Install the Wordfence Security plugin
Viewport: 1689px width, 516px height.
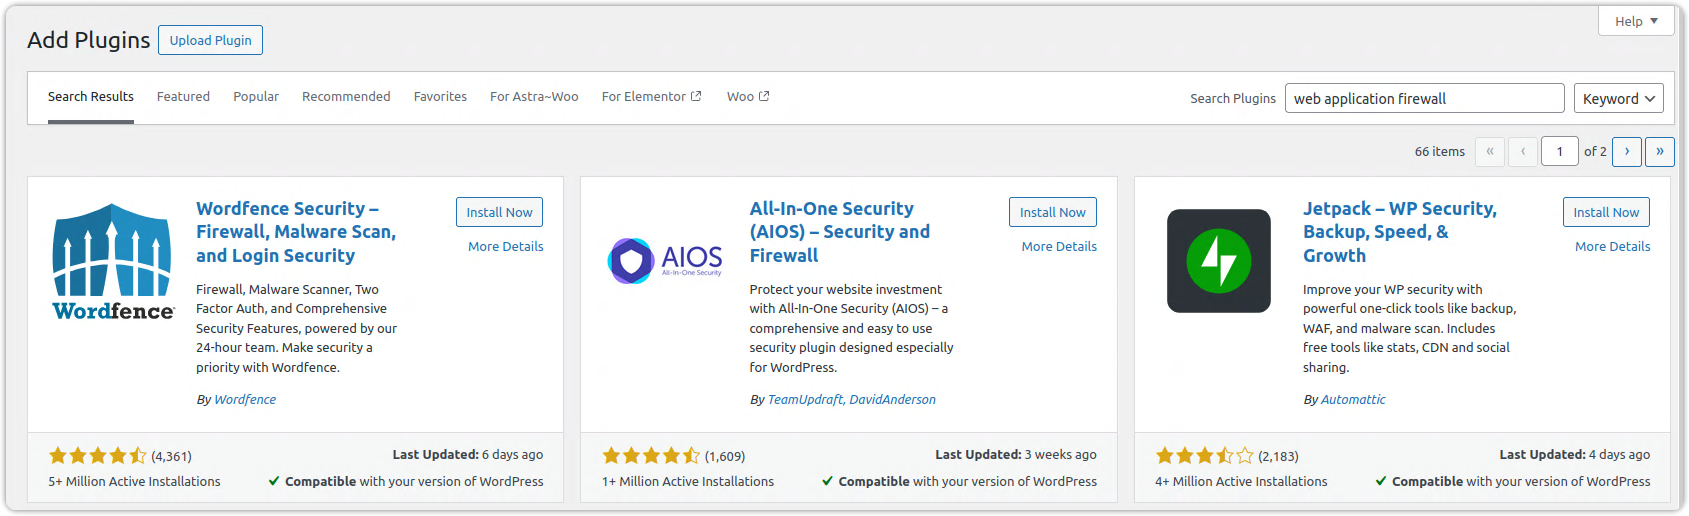tap(500, 212)
